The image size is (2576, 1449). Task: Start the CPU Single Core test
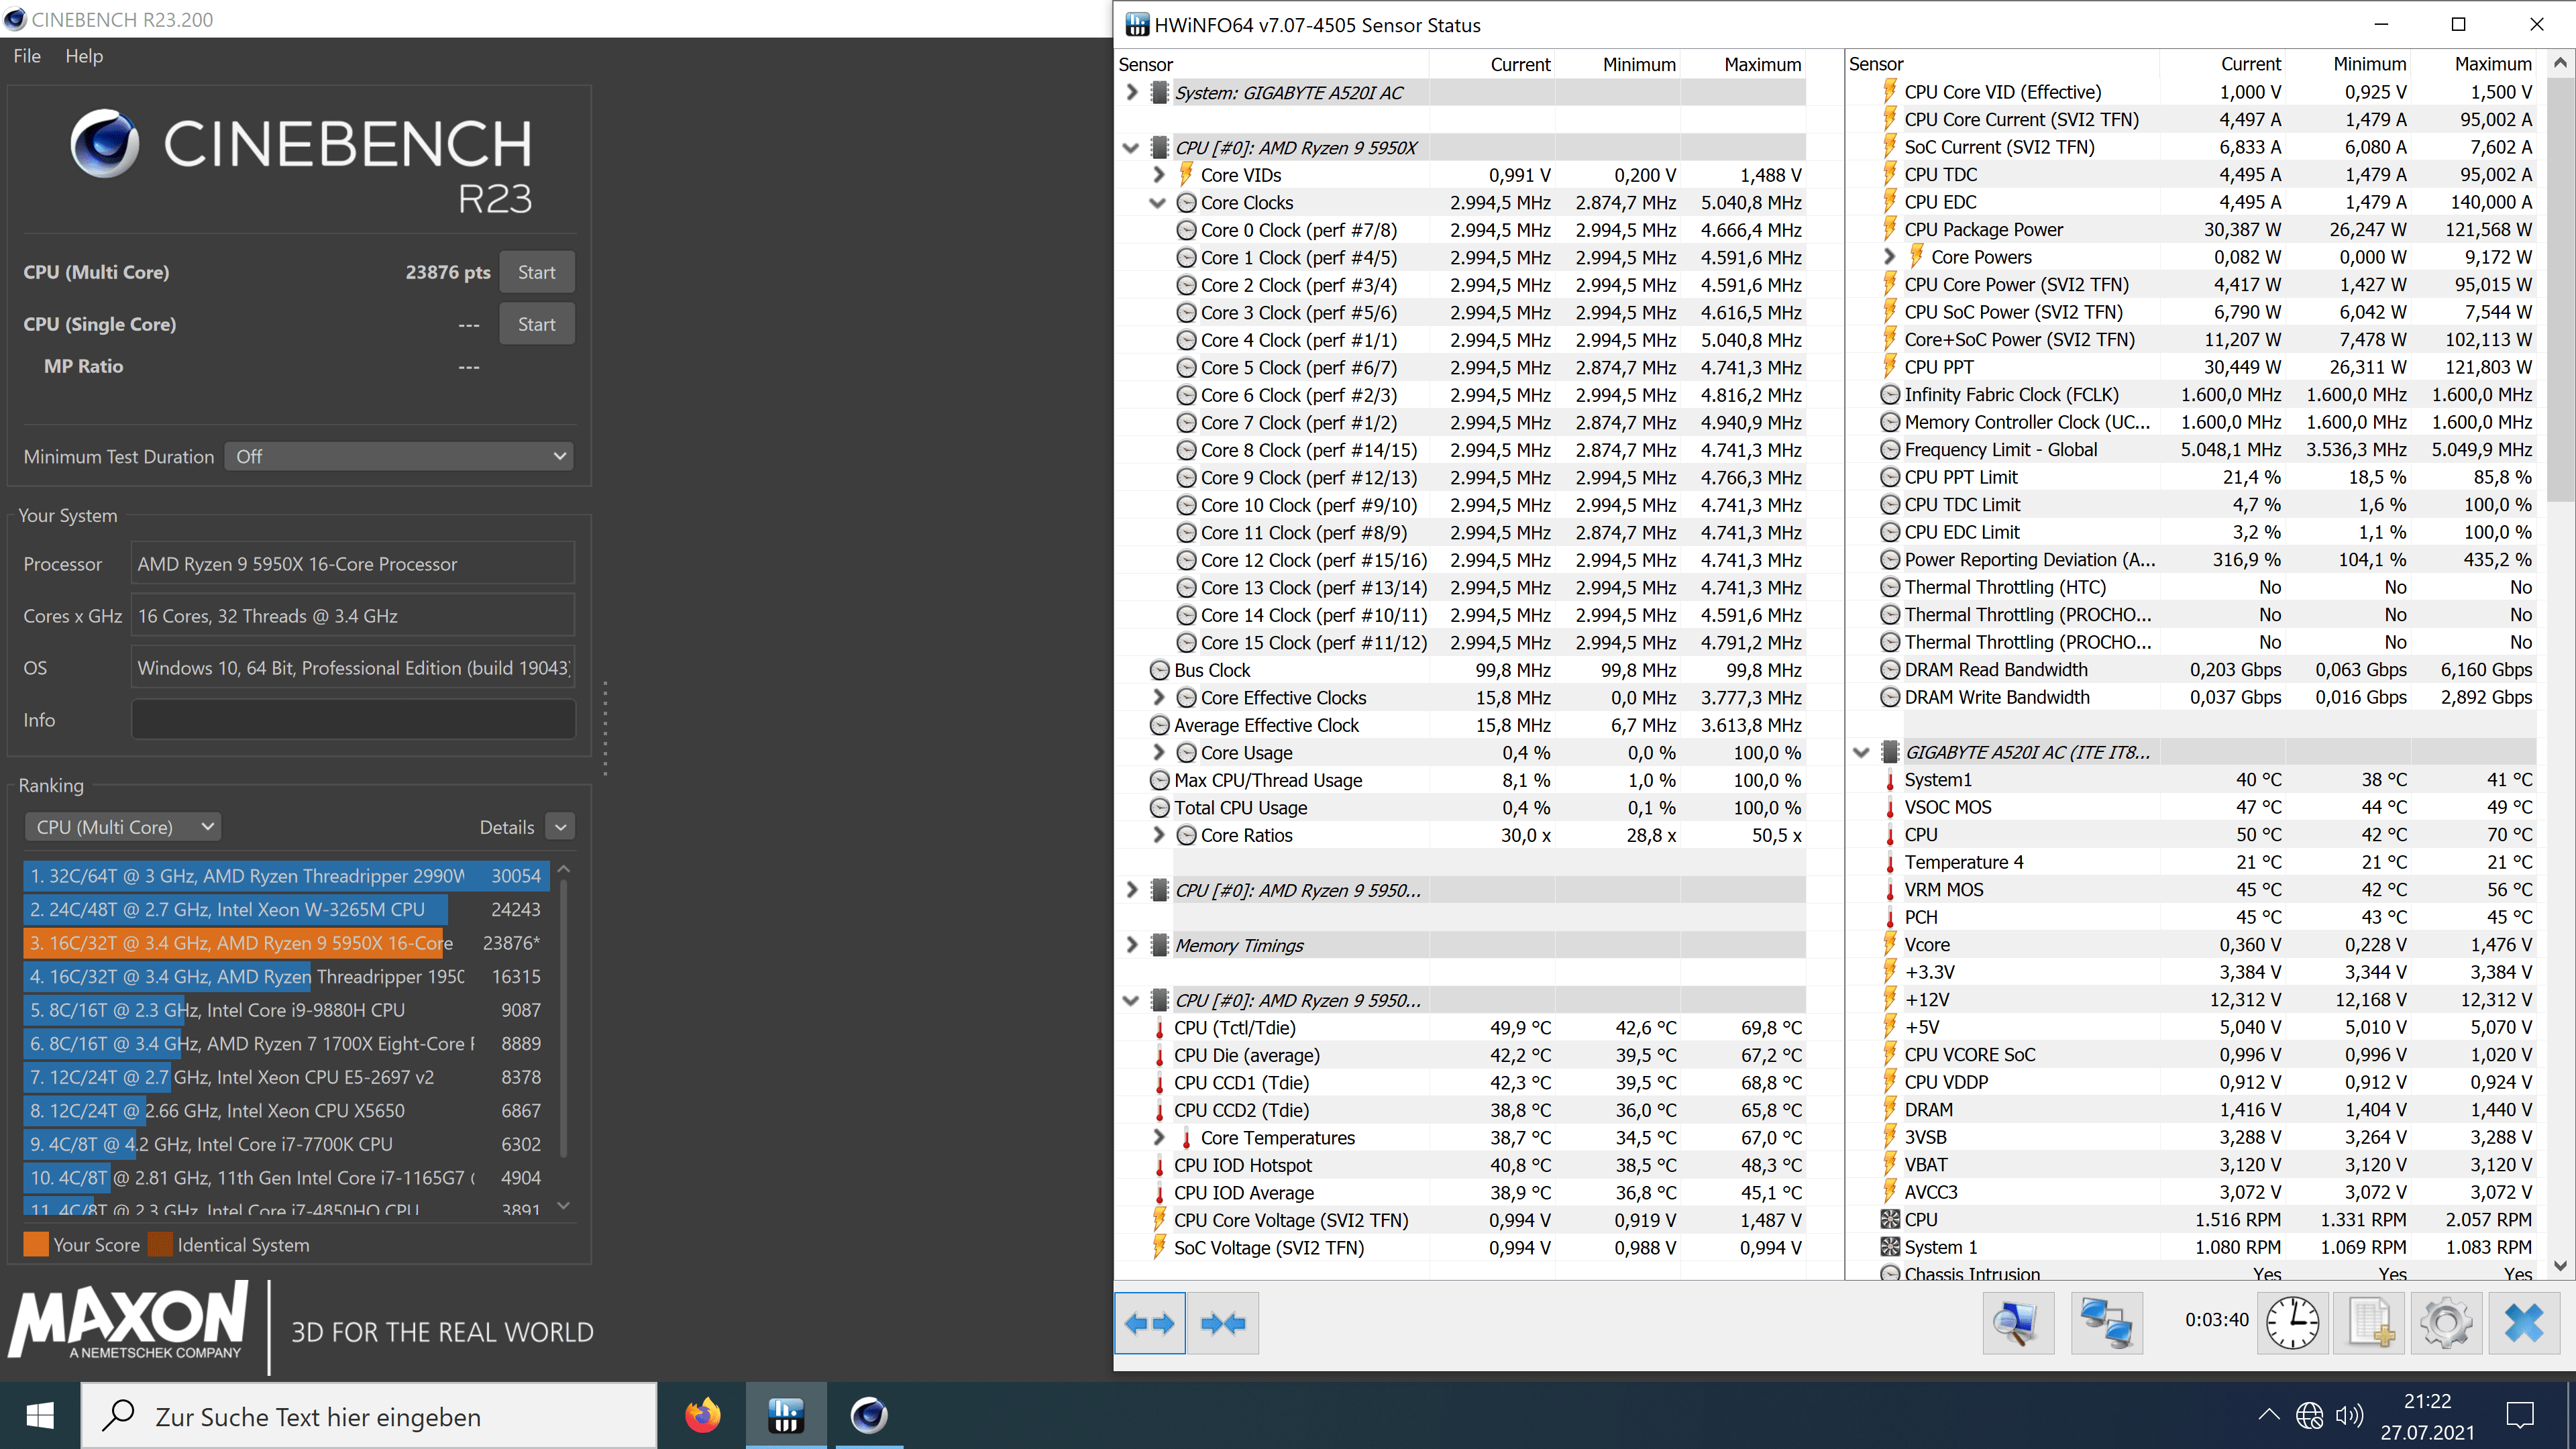tap(537, 324)
